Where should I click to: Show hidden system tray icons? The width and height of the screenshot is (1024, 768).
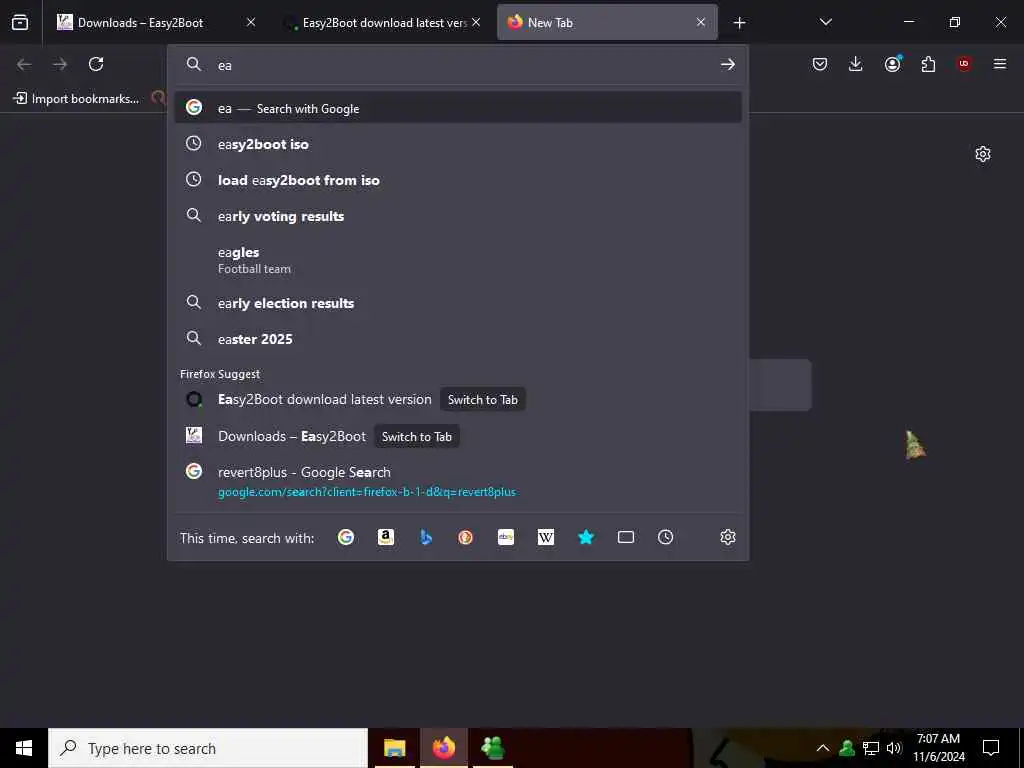(823, 748)
